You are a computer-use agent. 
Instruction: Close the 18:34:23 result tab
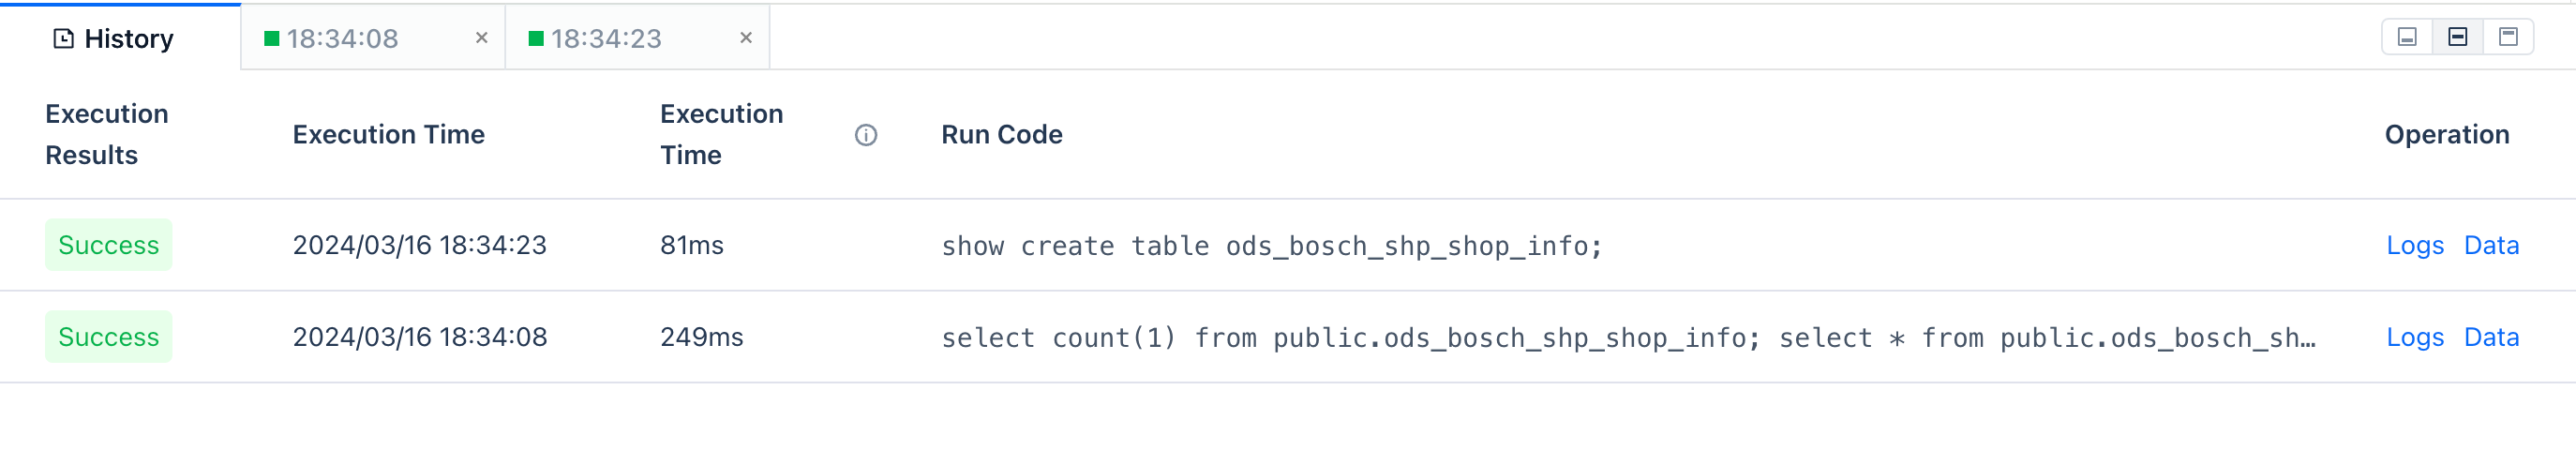point(745,38)
